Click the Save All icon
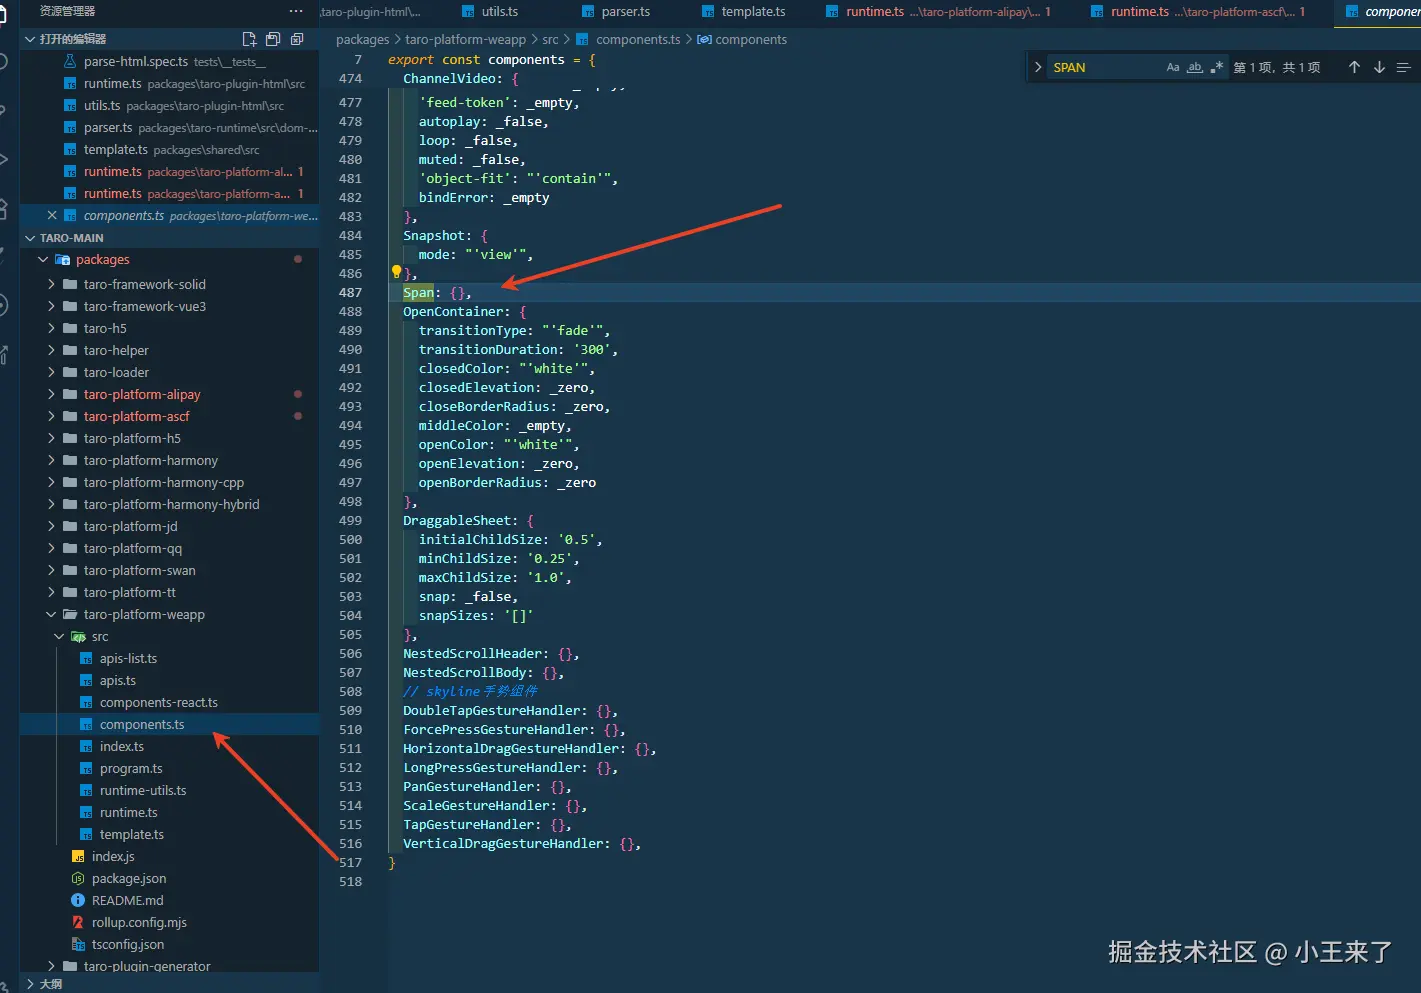 (273, 39)
